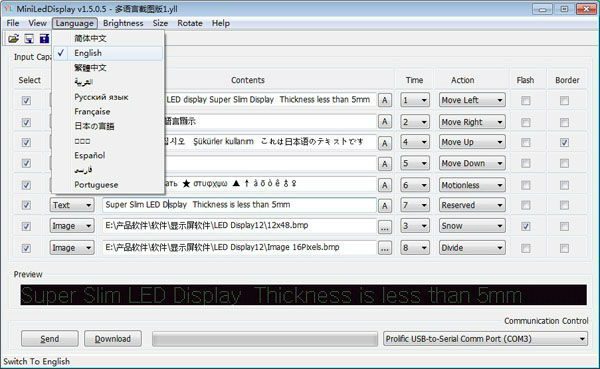Open the Rotate menu

(x=190, y=23)
